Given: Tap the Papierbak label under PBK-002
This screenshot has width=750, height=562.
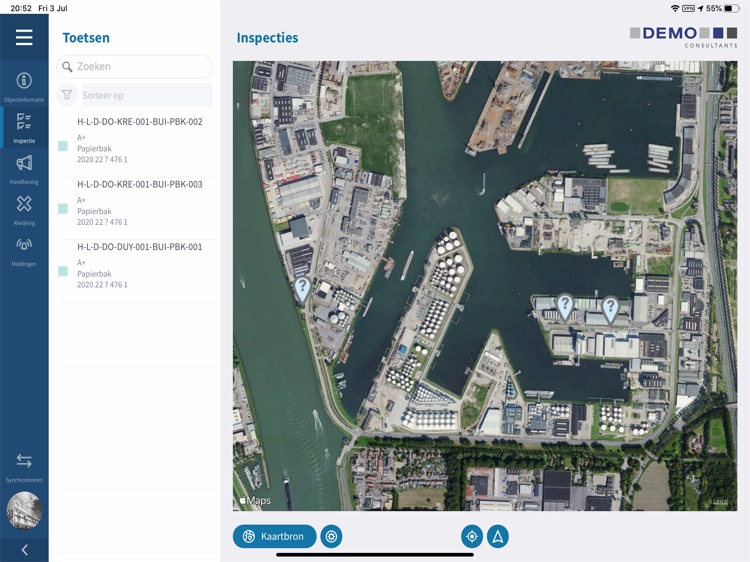Looking at the screenshot, I should (x=94, y=149).
